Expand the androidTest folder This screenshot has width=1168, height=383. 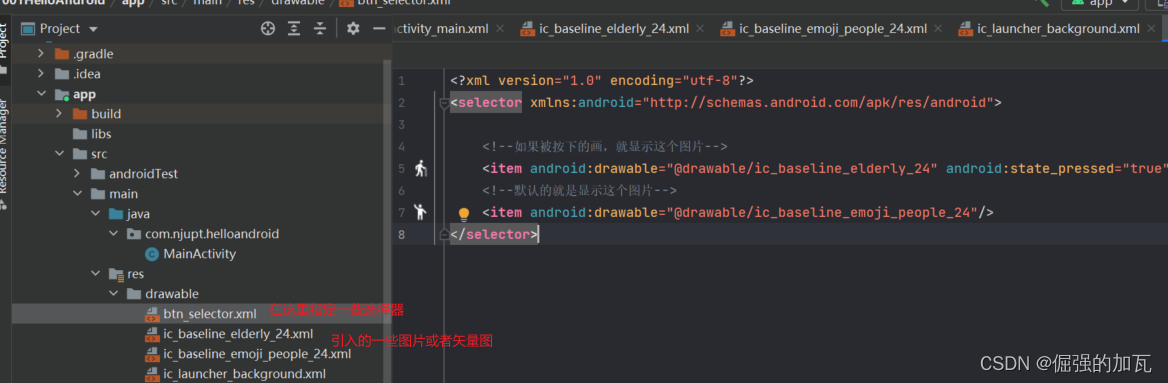pyautogui.click(x=77, y=174)
